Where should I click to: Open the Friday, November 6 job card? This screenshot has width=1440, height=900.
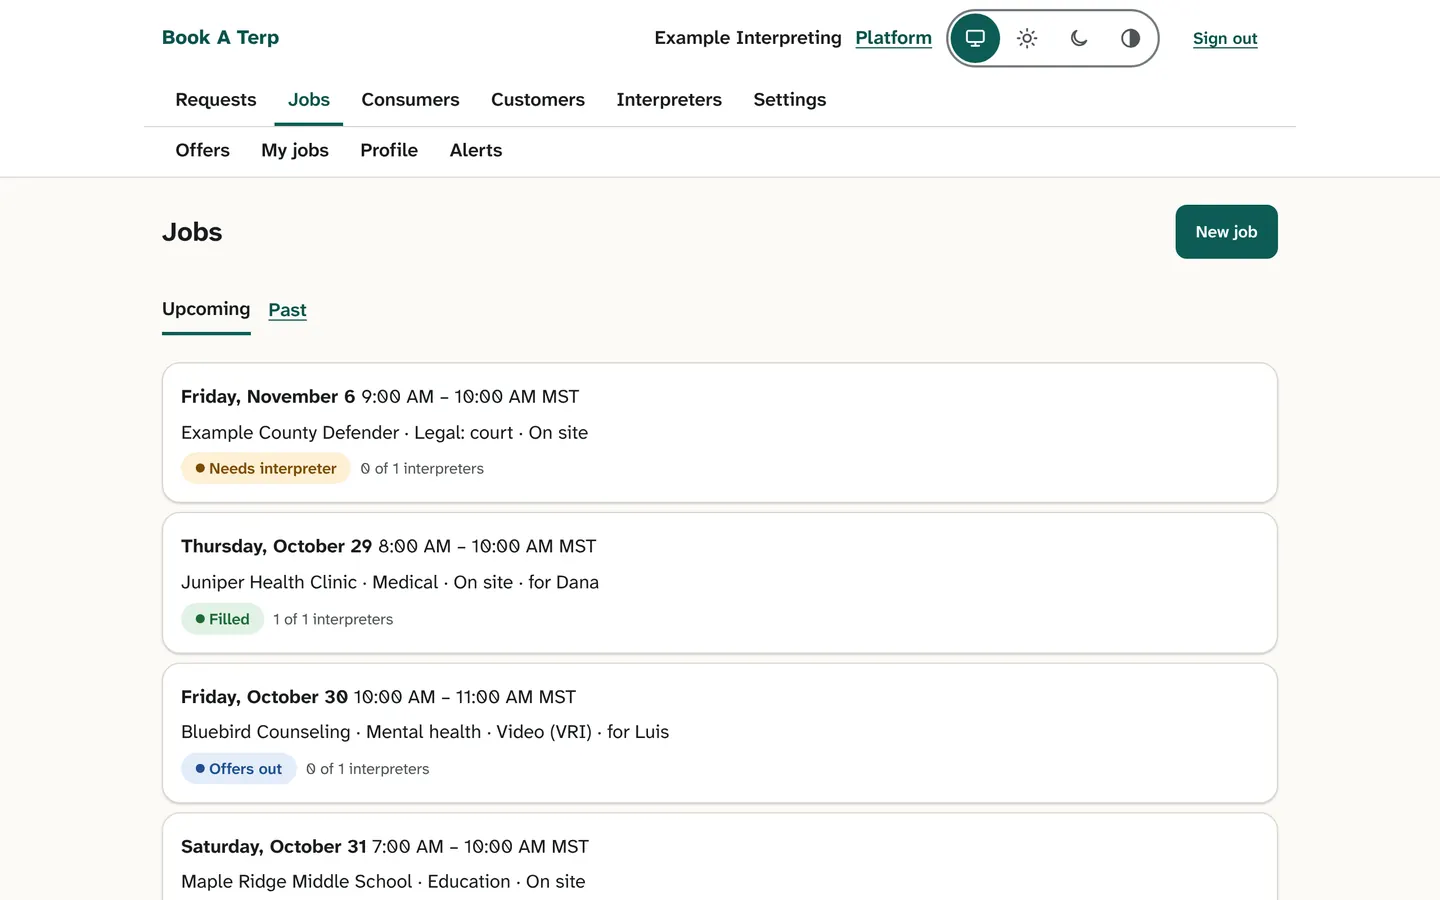click(720, 433)
